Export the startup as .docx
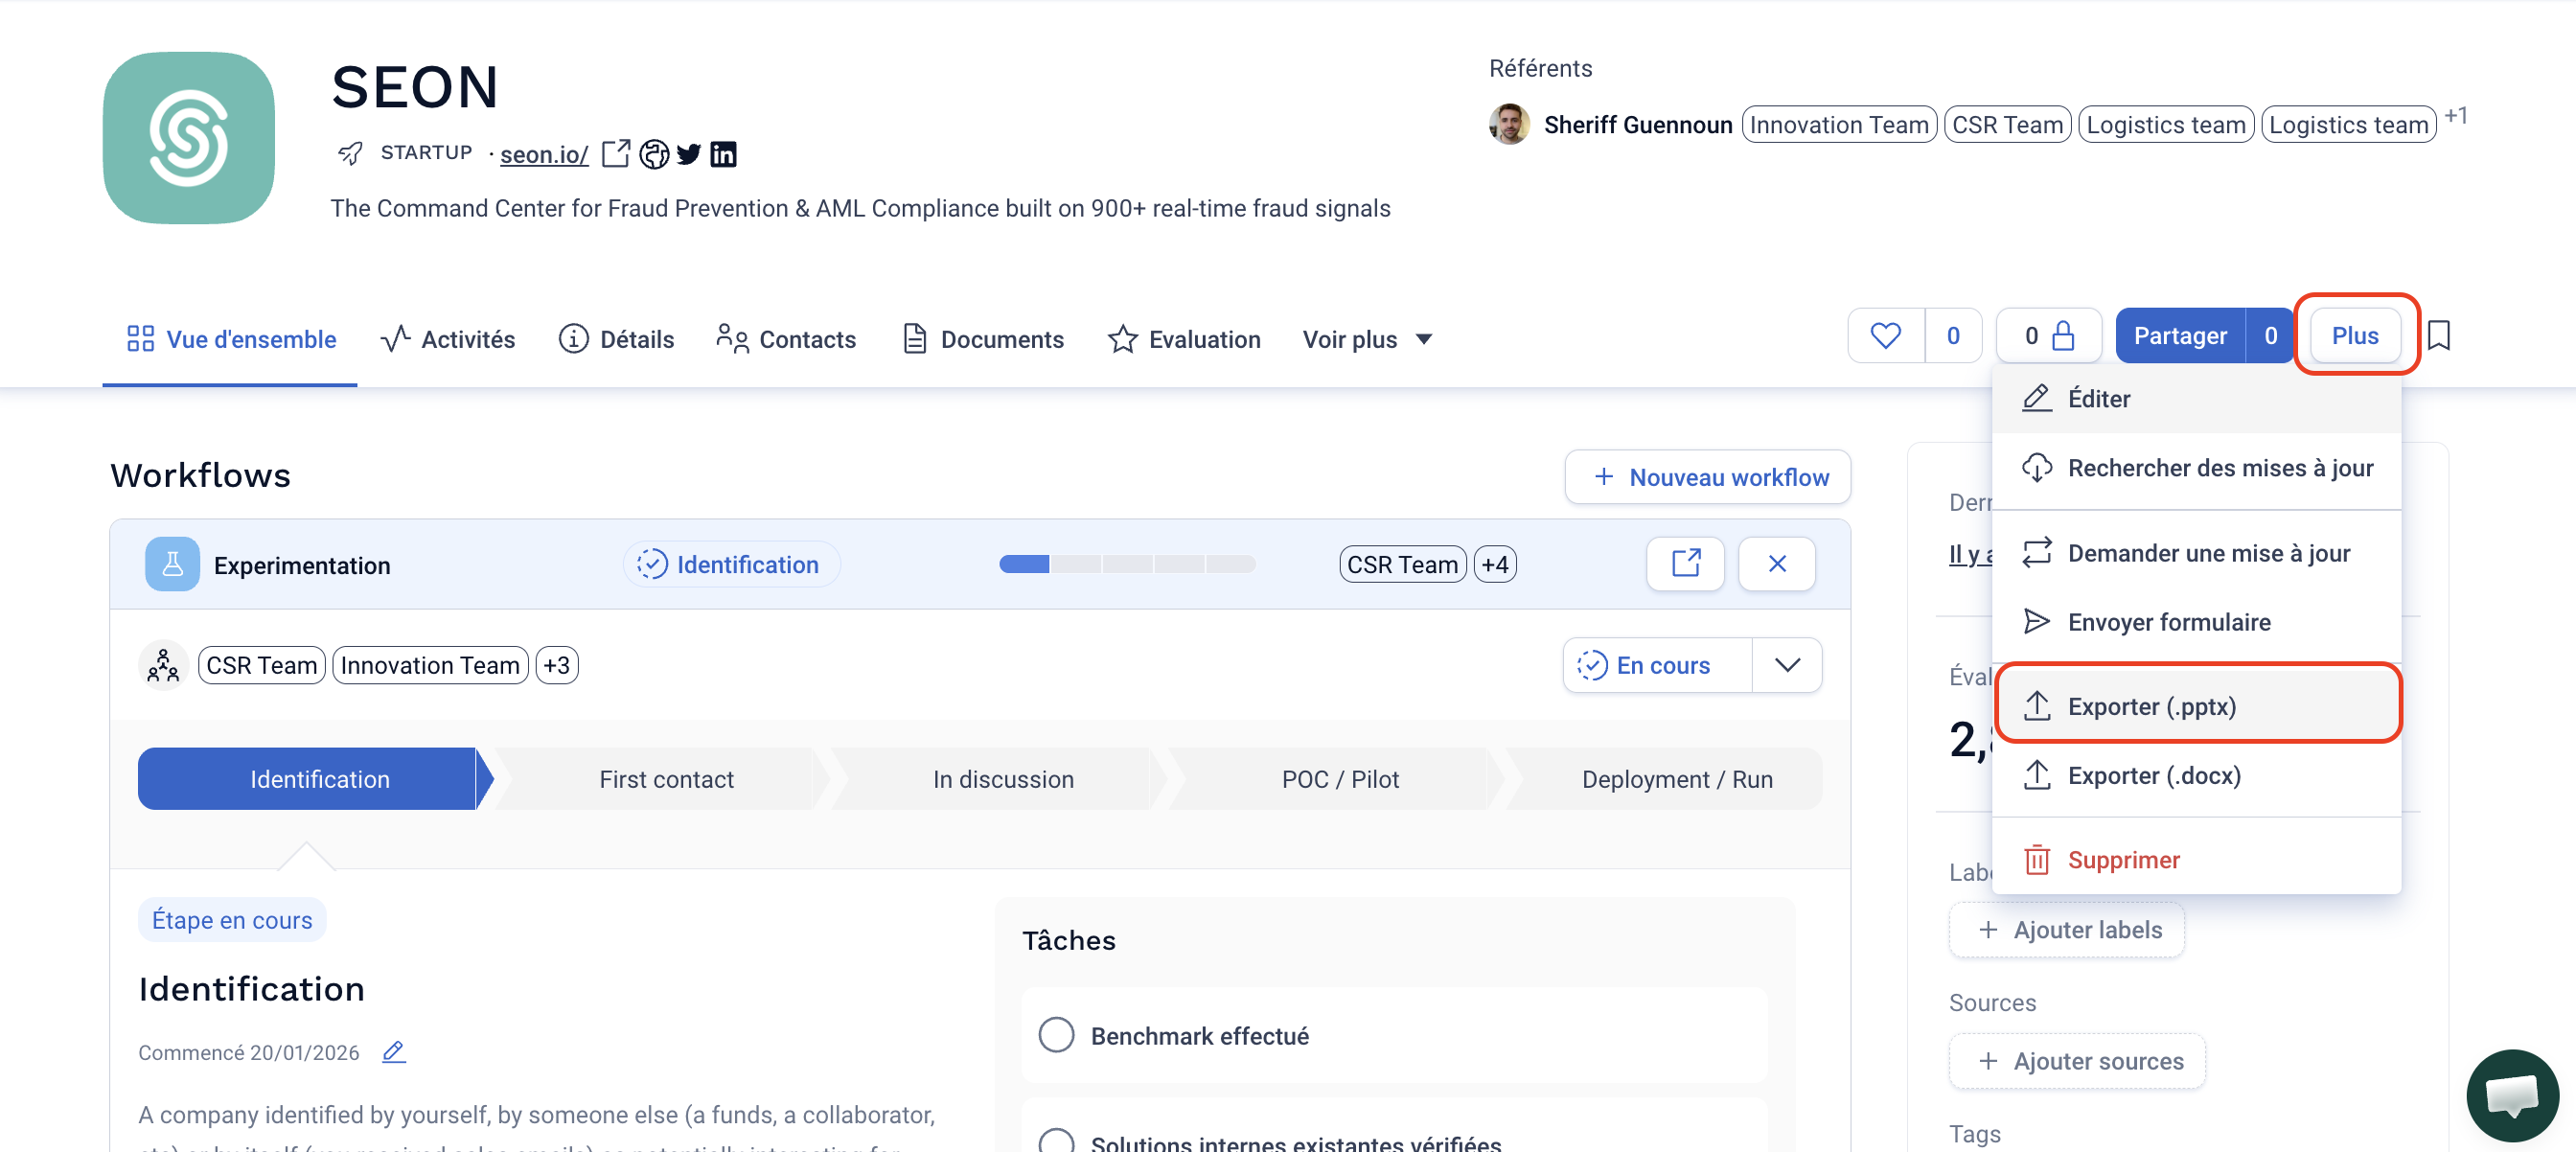2576x1152 pixels. (2197, 775)
